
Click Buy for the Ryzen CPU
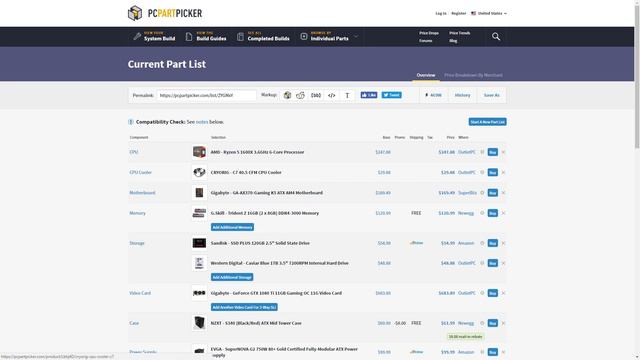(x=493, y=152)
